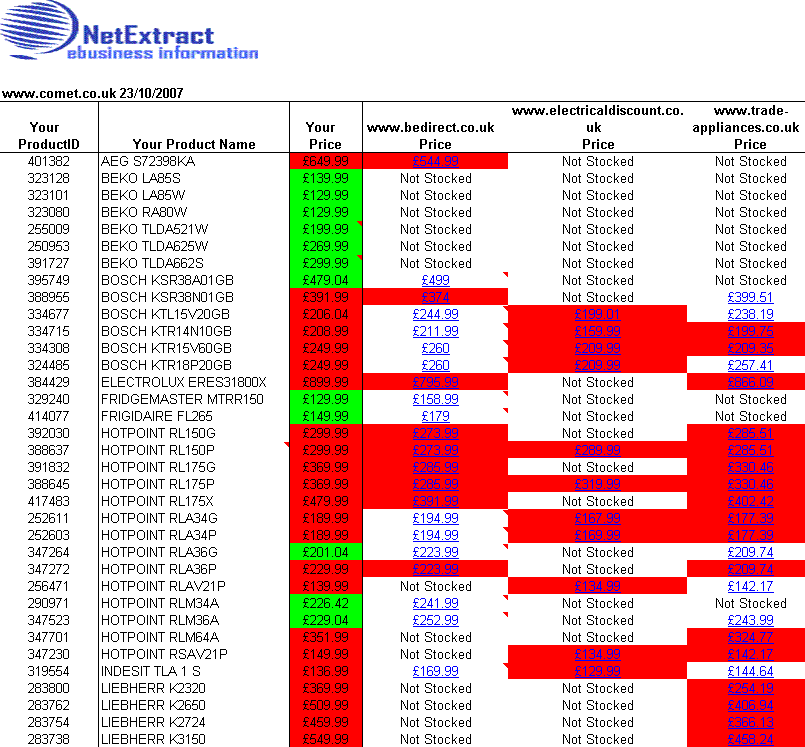Viewport: 805px width, 747px height.
Task: Open the £241.99 bedirect price link
Action: [x=435, y=603]
